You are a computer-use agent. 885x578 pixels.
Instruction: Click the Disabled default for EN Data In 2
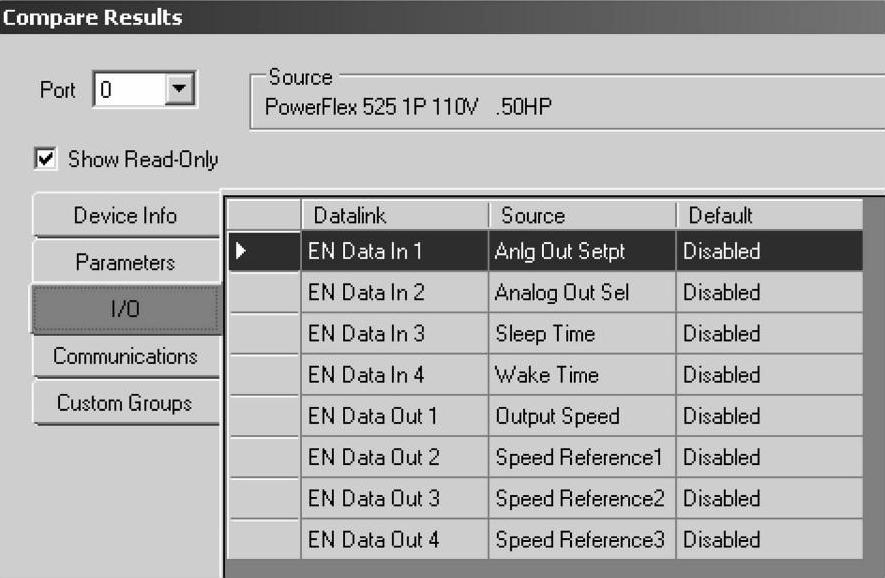(770, 292)
